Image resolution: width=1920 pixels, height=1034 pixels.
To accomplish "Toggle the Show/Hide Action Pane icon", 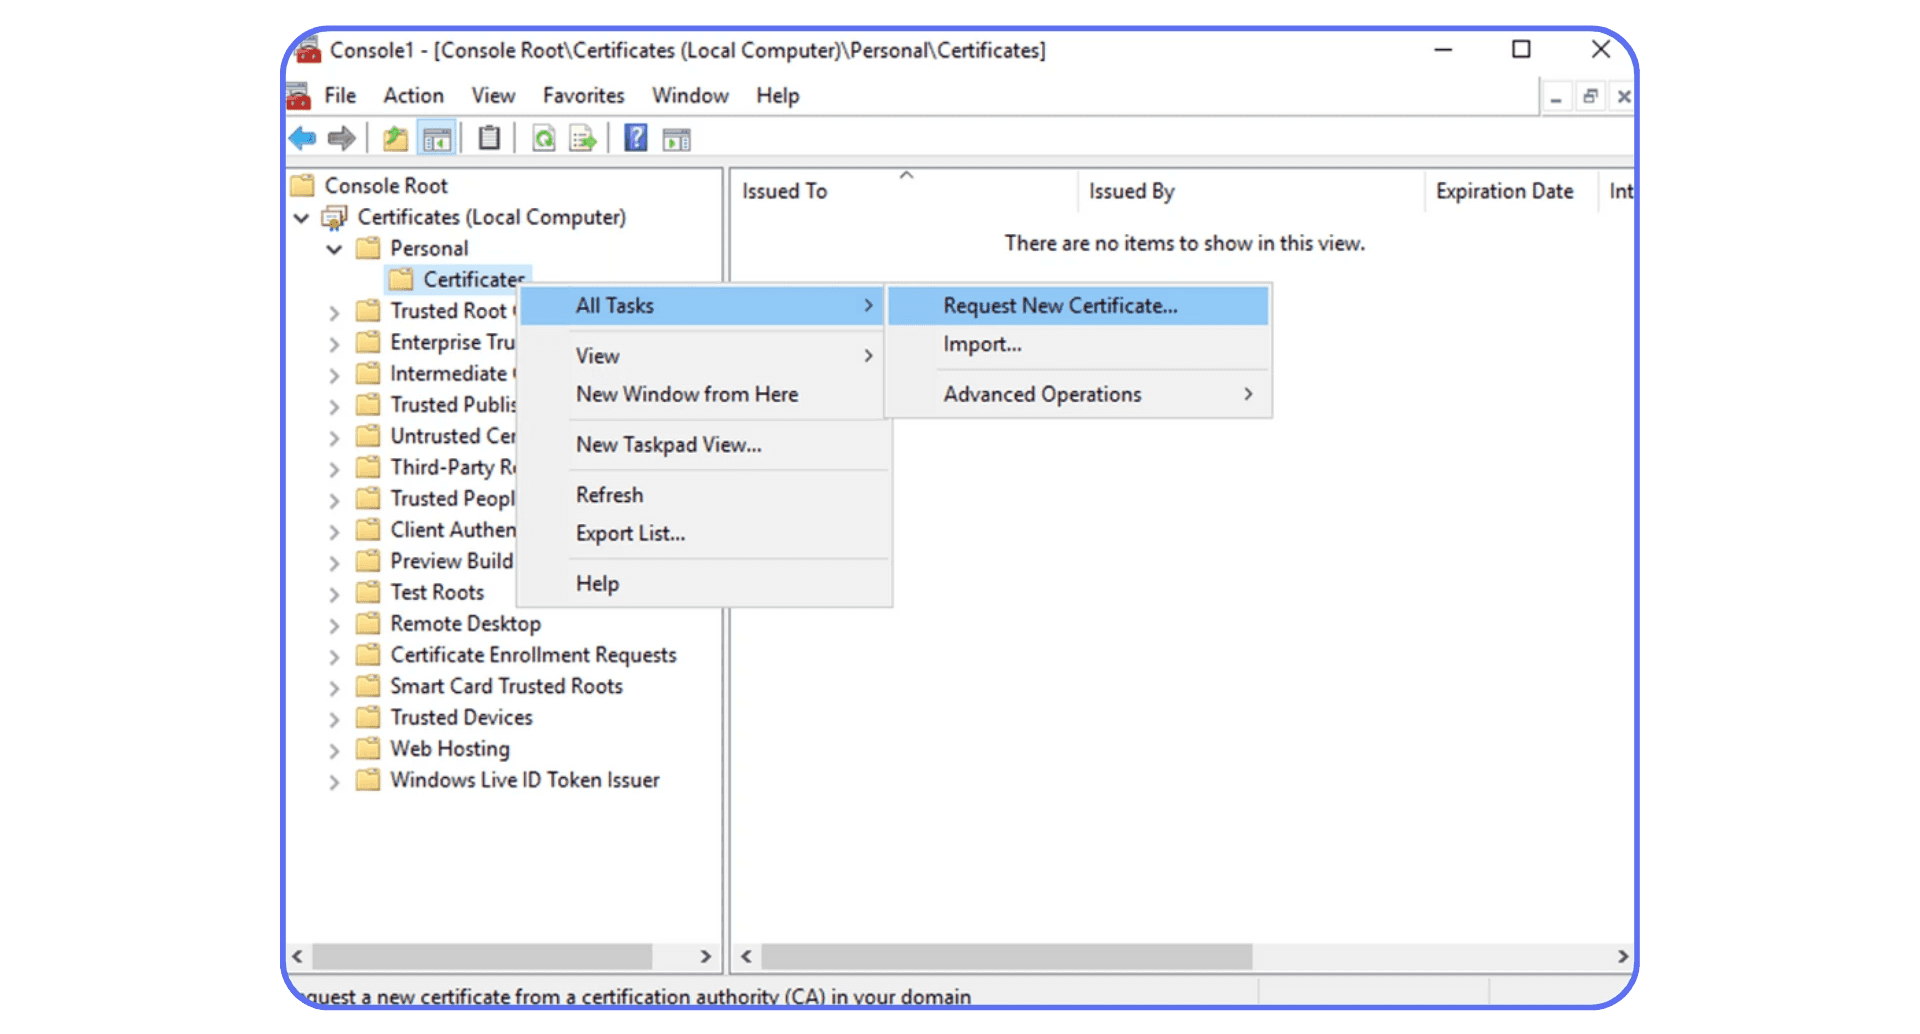I will tap(676, 138).
